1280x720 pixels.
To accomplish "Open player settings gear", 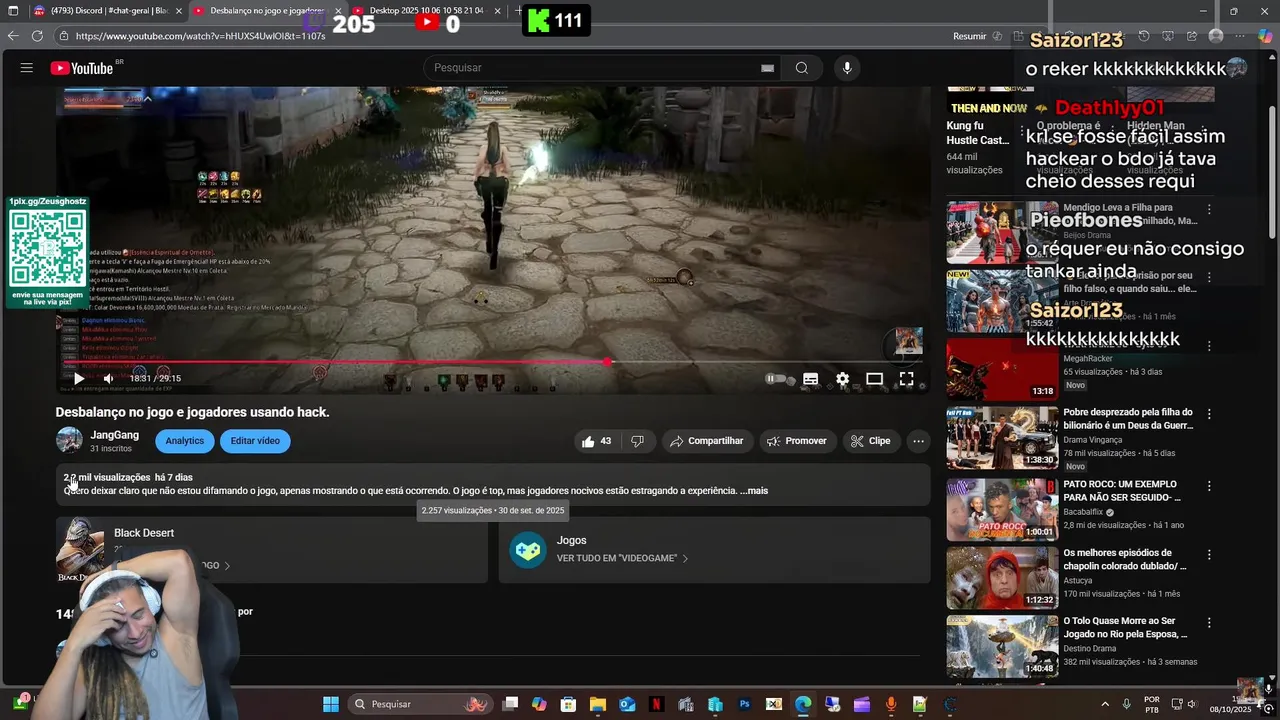I will click(x=843, y=379).
